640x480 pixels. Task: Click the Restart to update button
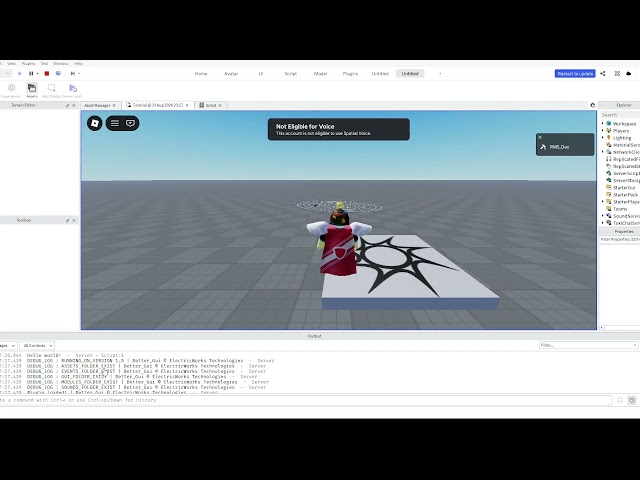tap(575, 73)
